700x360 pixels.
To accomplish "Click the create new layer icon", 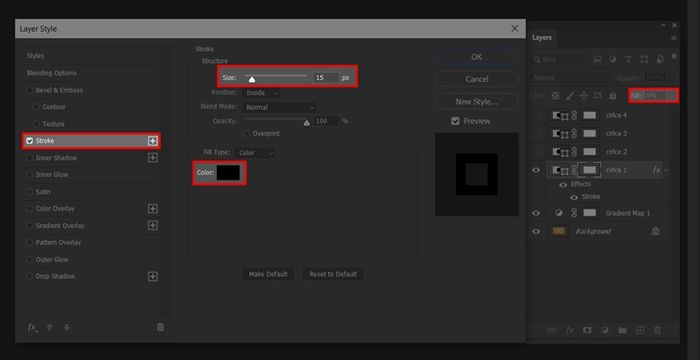I will coord(640,330).
